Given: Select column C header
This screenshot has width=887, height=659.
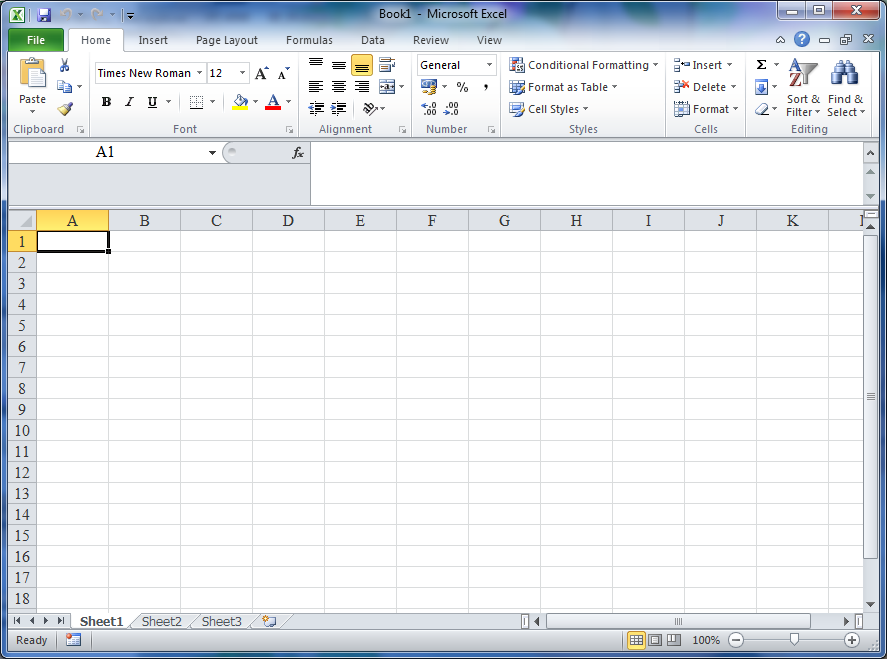Looking at the screenshot, I should tap(216, 220).
